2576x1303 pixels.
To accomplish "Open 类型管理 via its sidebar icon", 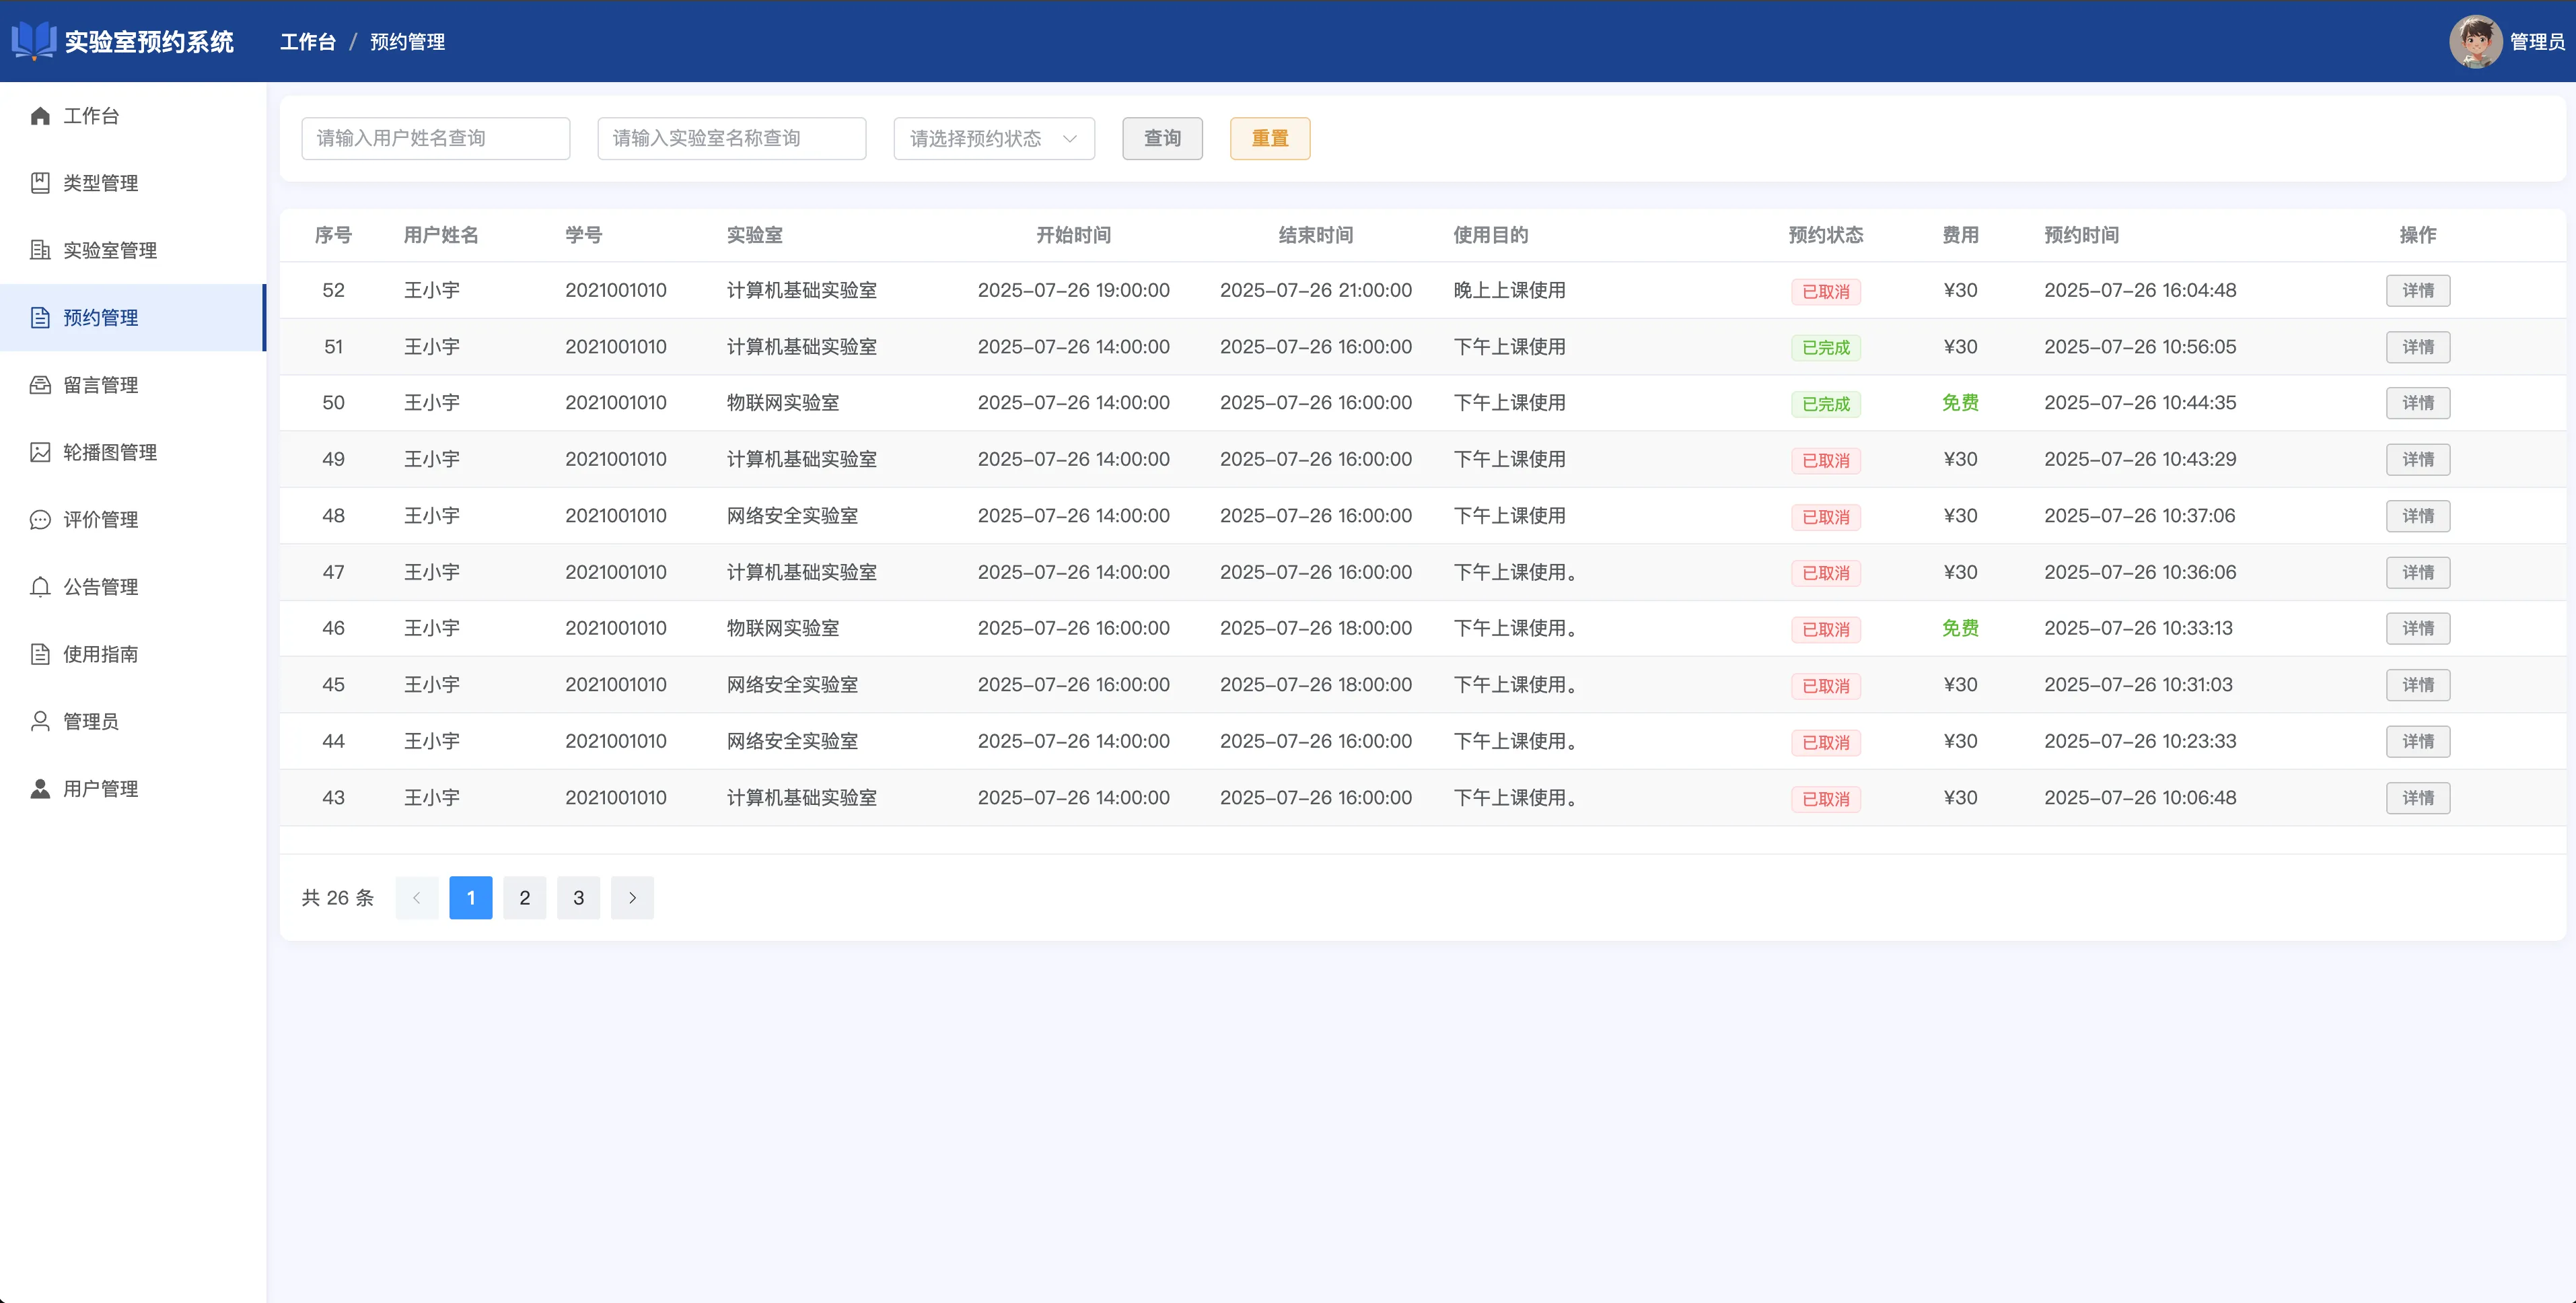I will (x=40, y=183).
